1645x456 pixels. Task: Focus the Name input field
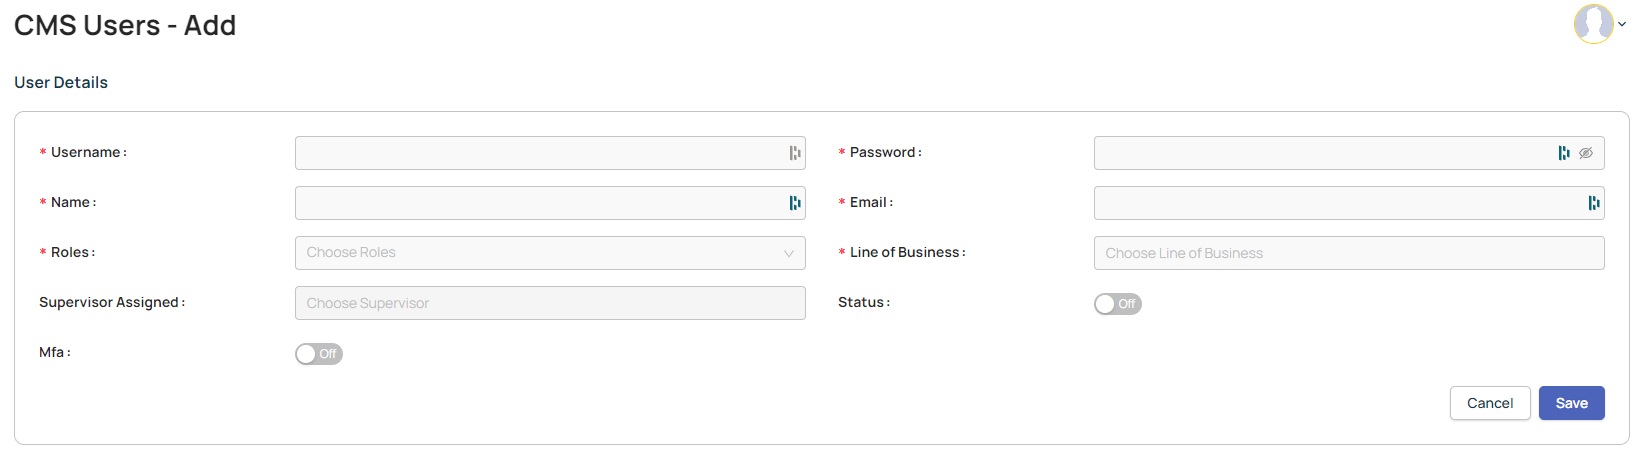tap(550, 203)
